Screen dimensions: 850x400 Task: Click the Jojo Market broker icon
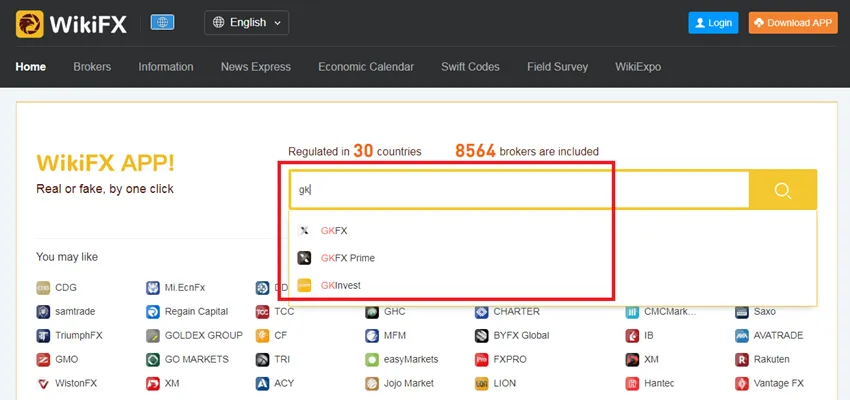(x=372, y=383)
